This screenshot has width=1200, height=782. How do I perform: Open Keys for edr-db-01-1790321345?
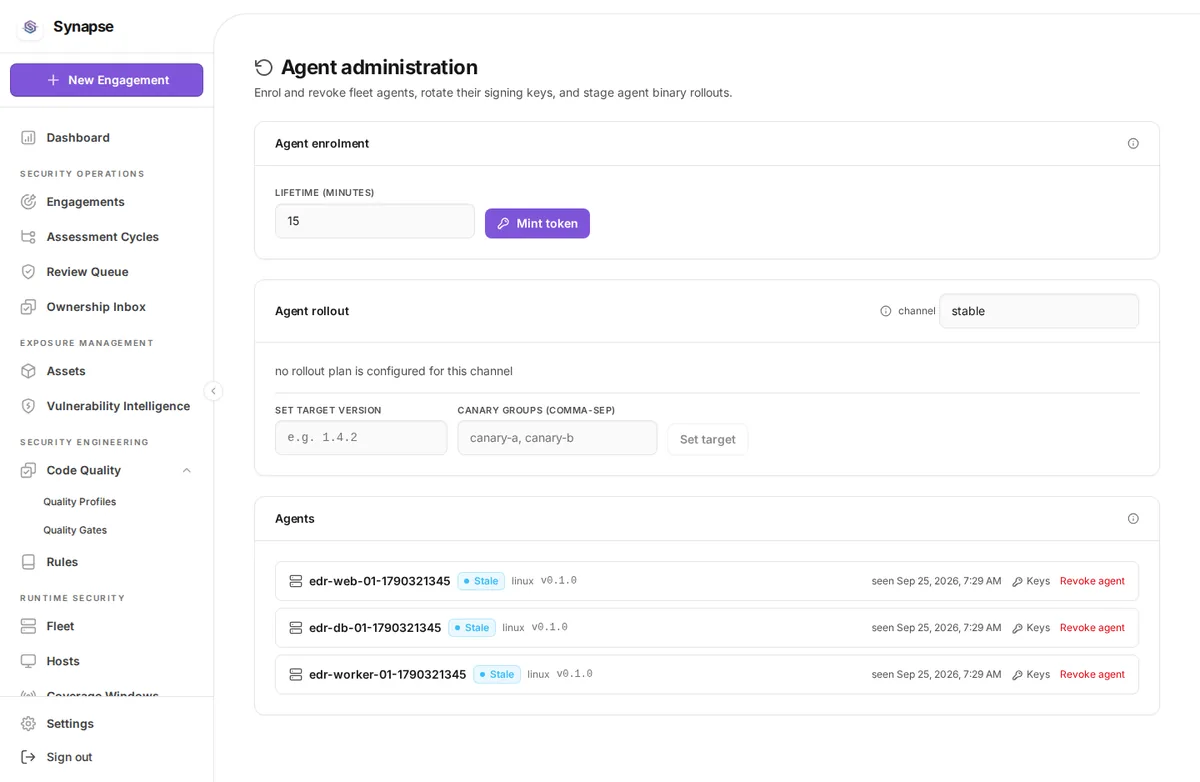tap(1031, 628)
